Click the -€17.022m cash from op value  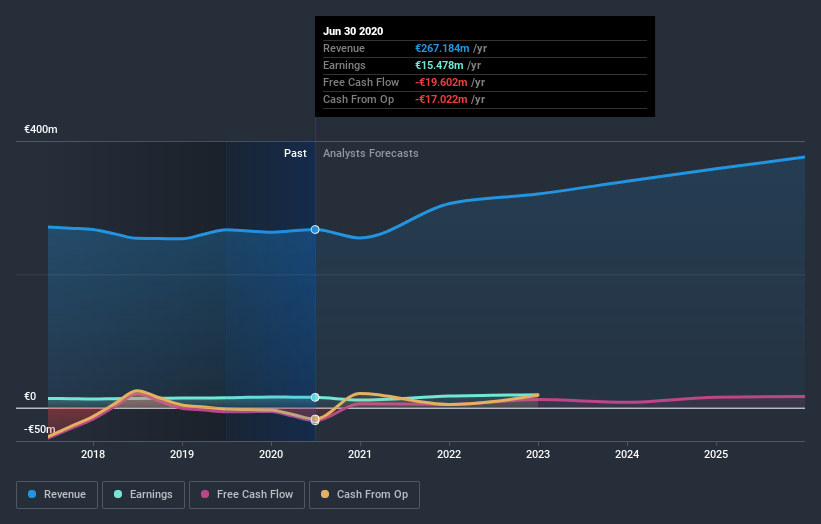point(441,99)
